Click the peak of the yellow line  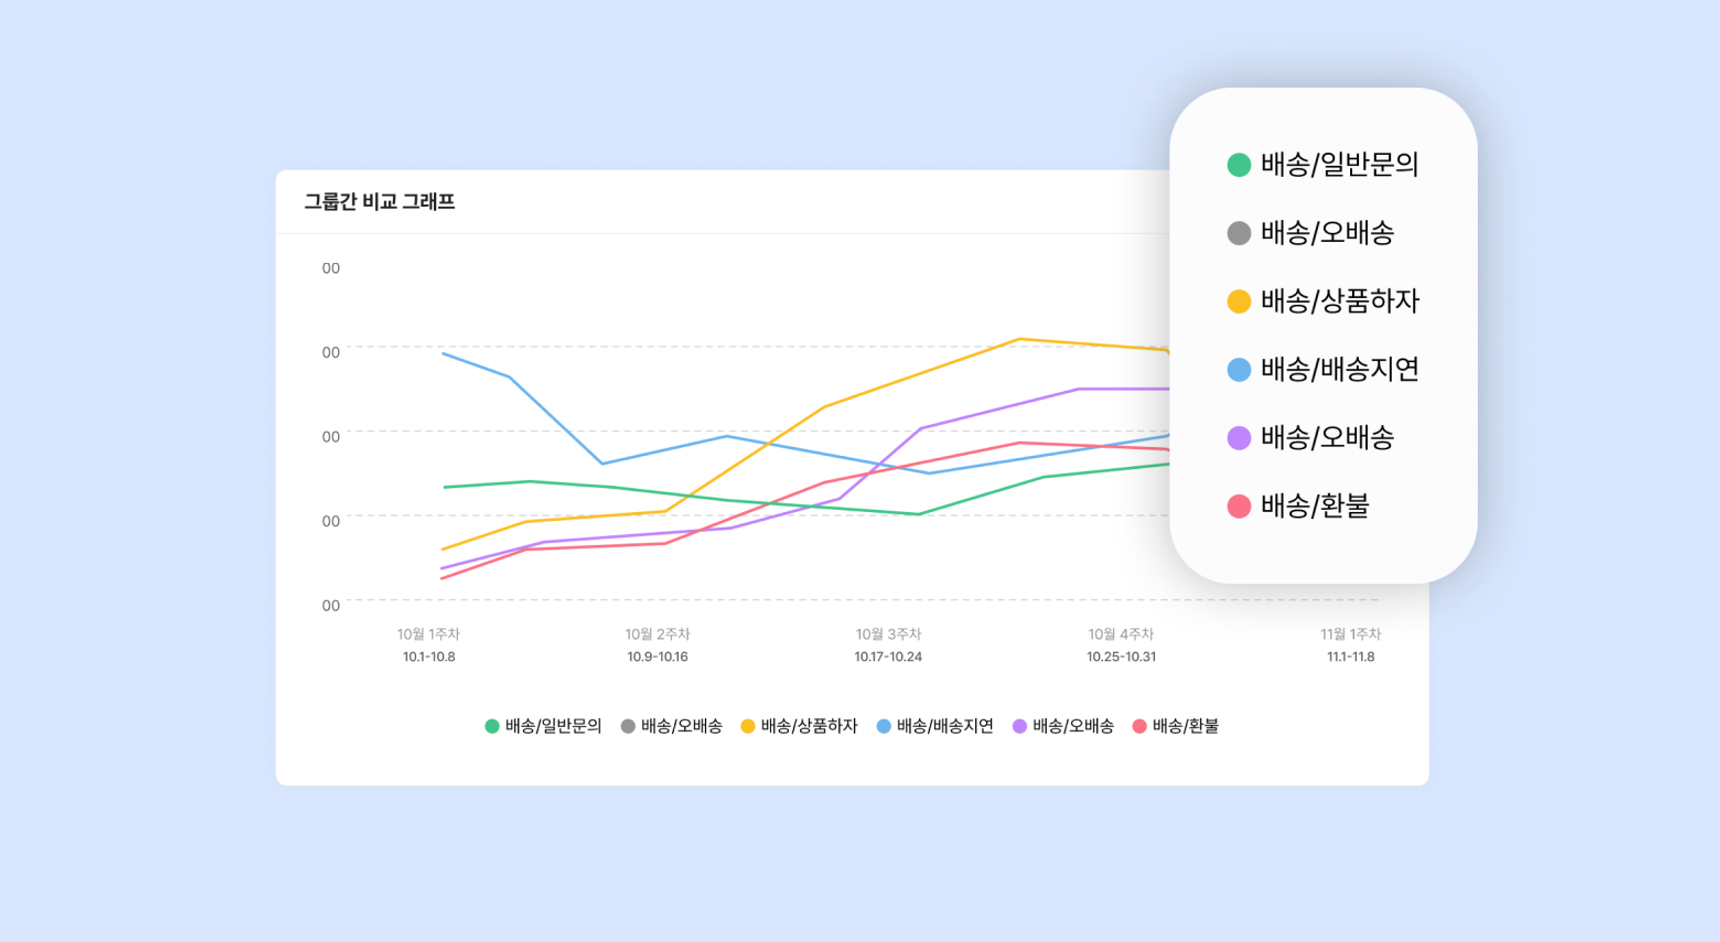[x=1019, y=339]
